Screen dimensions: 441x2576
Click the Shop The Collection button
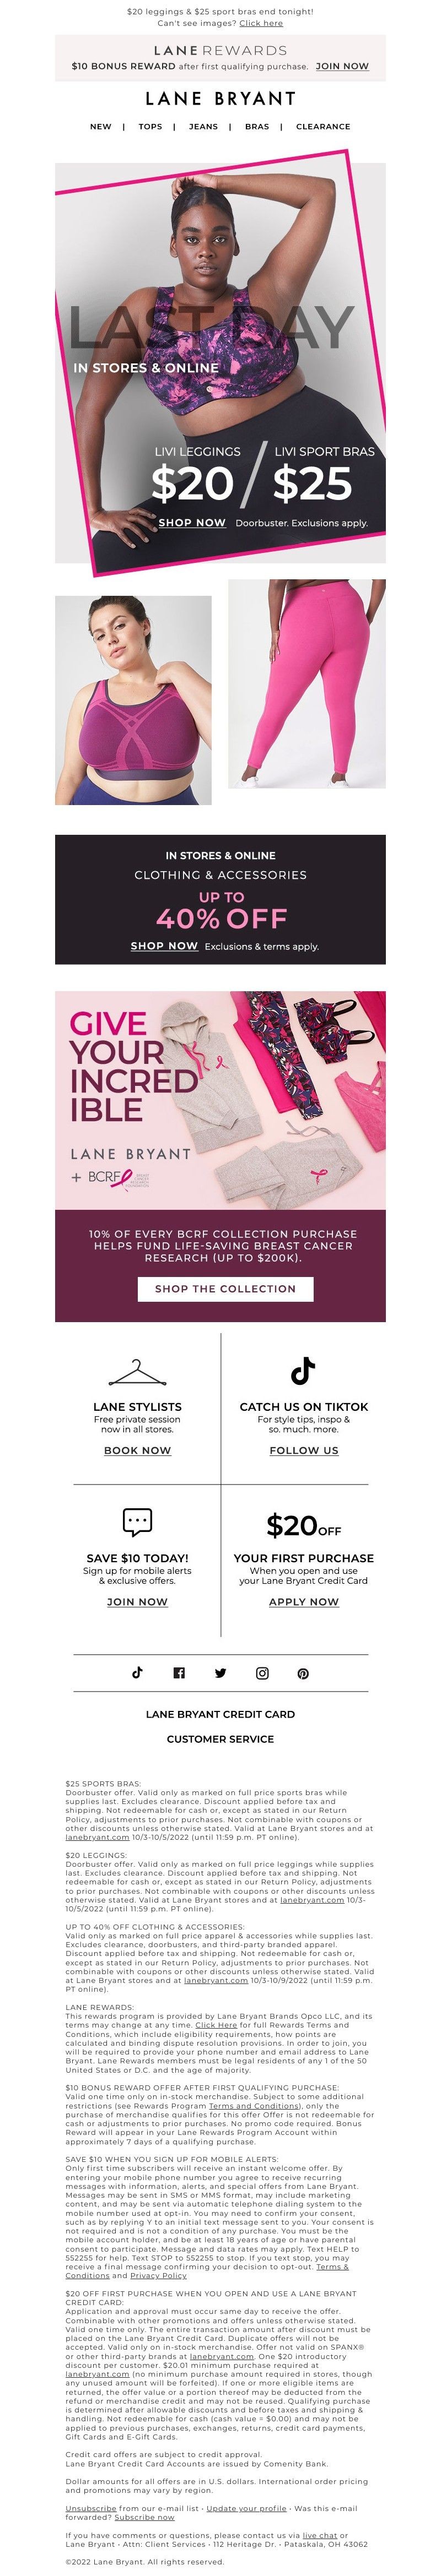click(225, 1289)
